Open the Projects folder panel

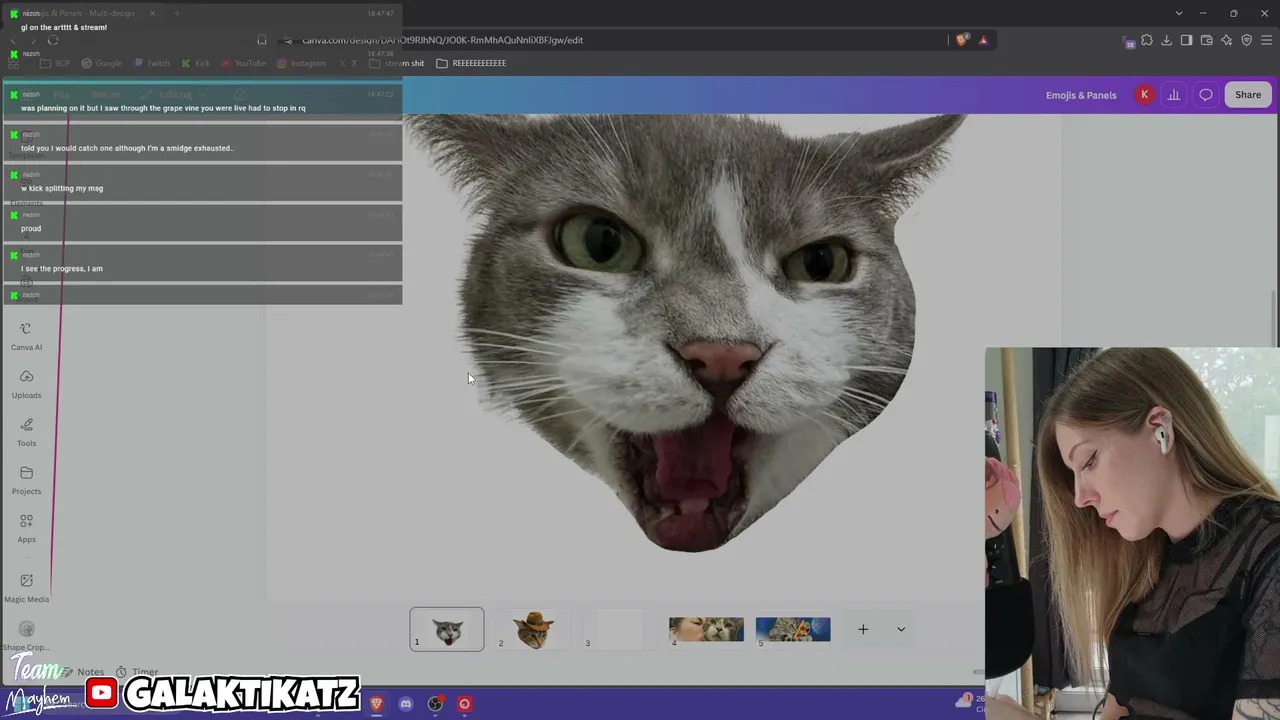click(26, 480)
